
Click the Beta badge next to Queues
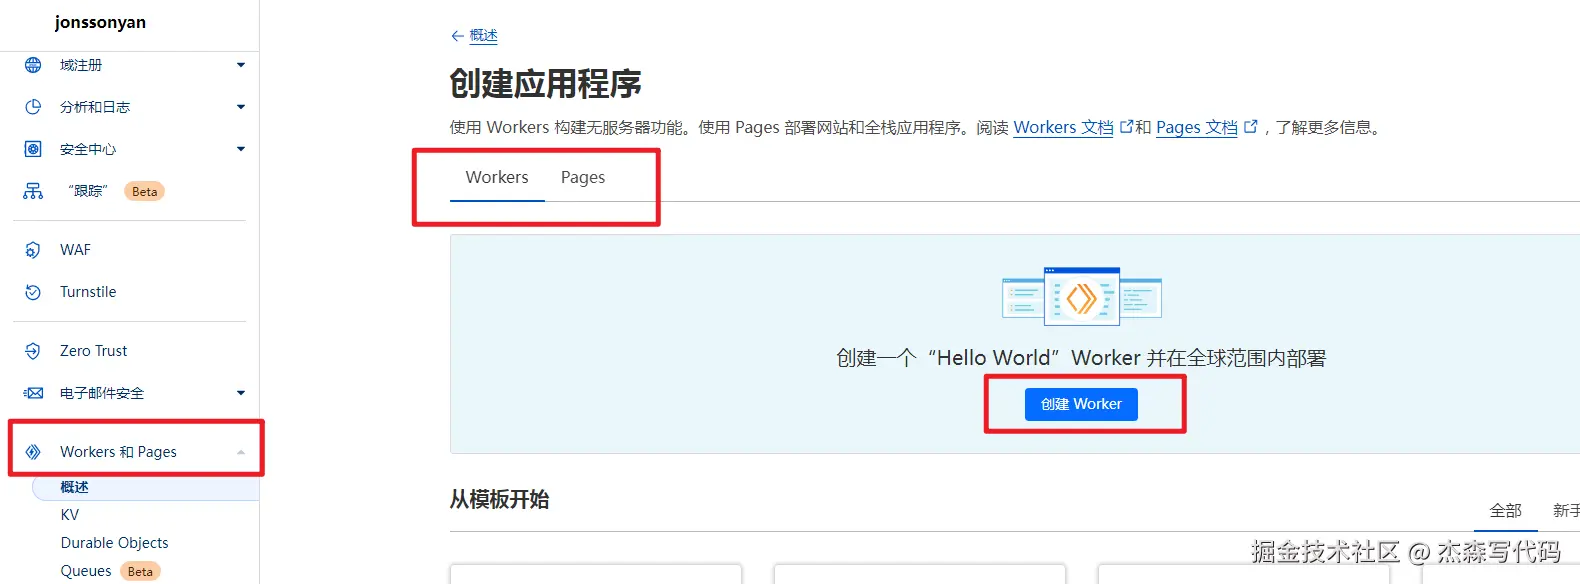(x=140, y=571)
